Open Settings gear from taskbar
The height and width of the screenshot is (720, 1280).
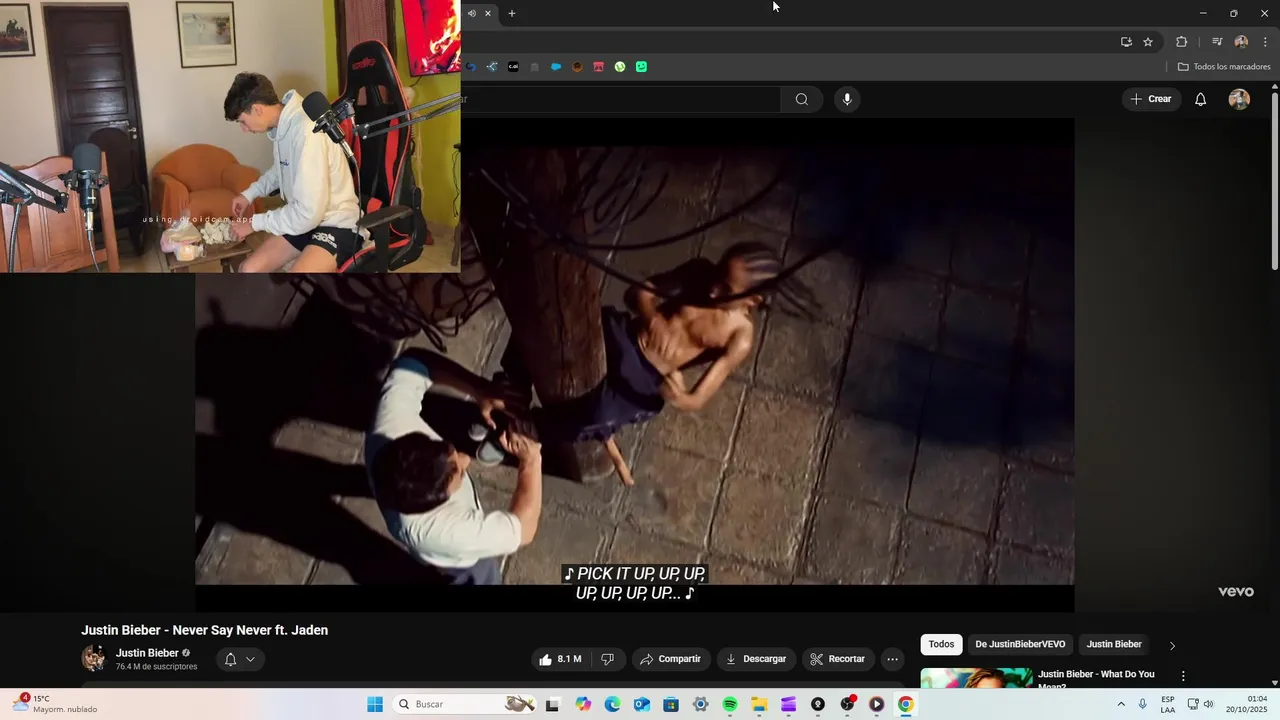tap(700, 704)
